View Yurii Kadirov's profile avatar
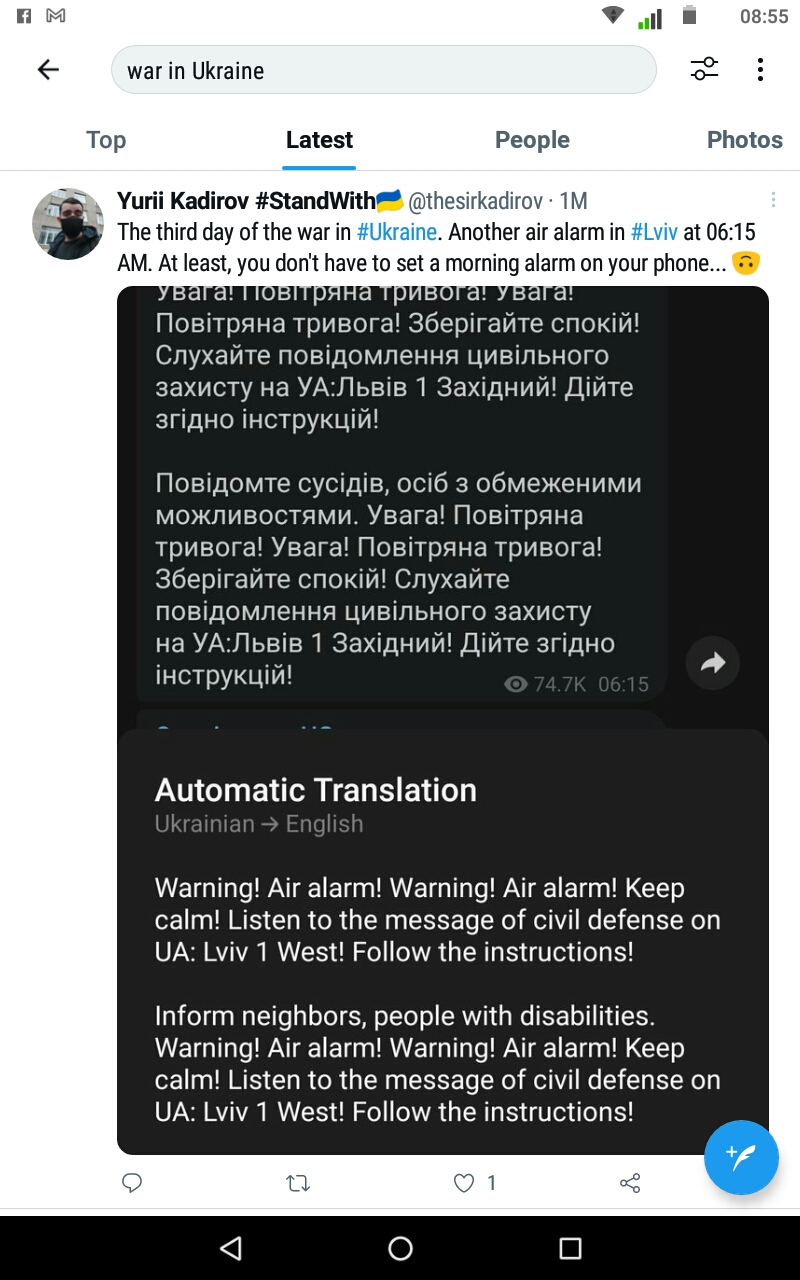This screenshot has height=1280, width=800. click(68, 223)
